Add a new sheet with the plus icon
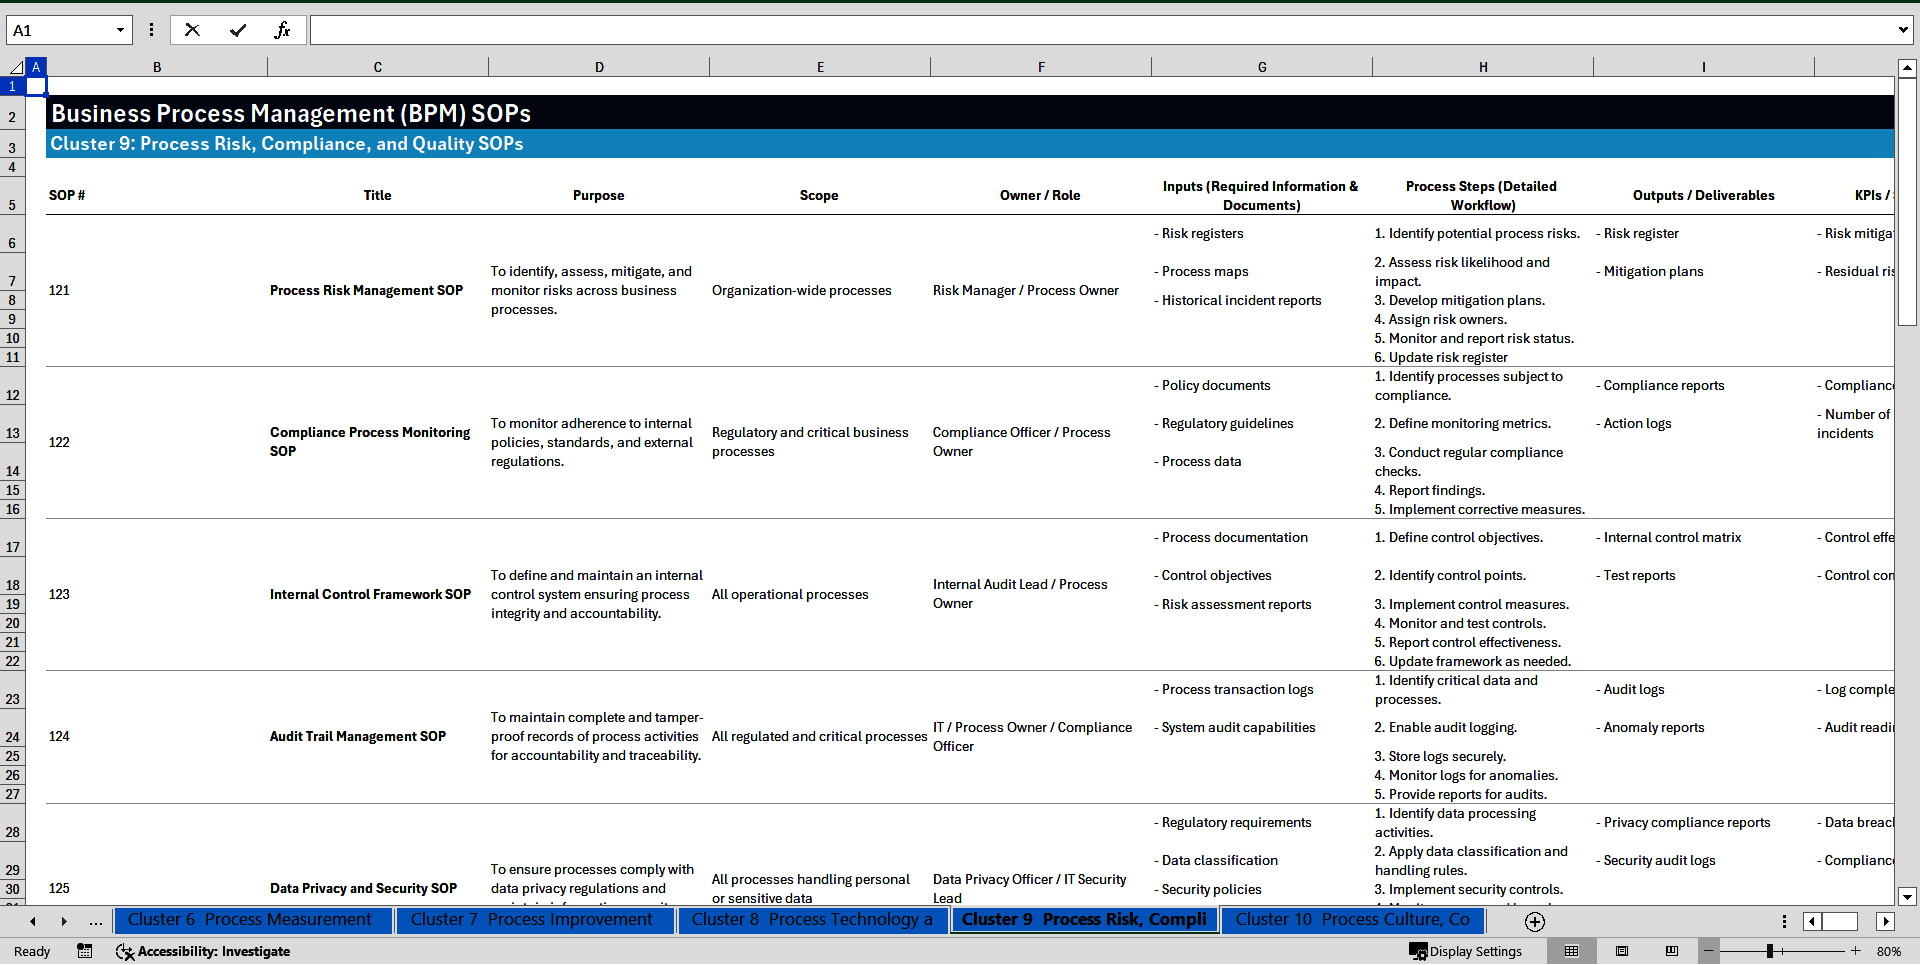The image size is (1920, 965). pyautogui.click(x=1535, y=921)
